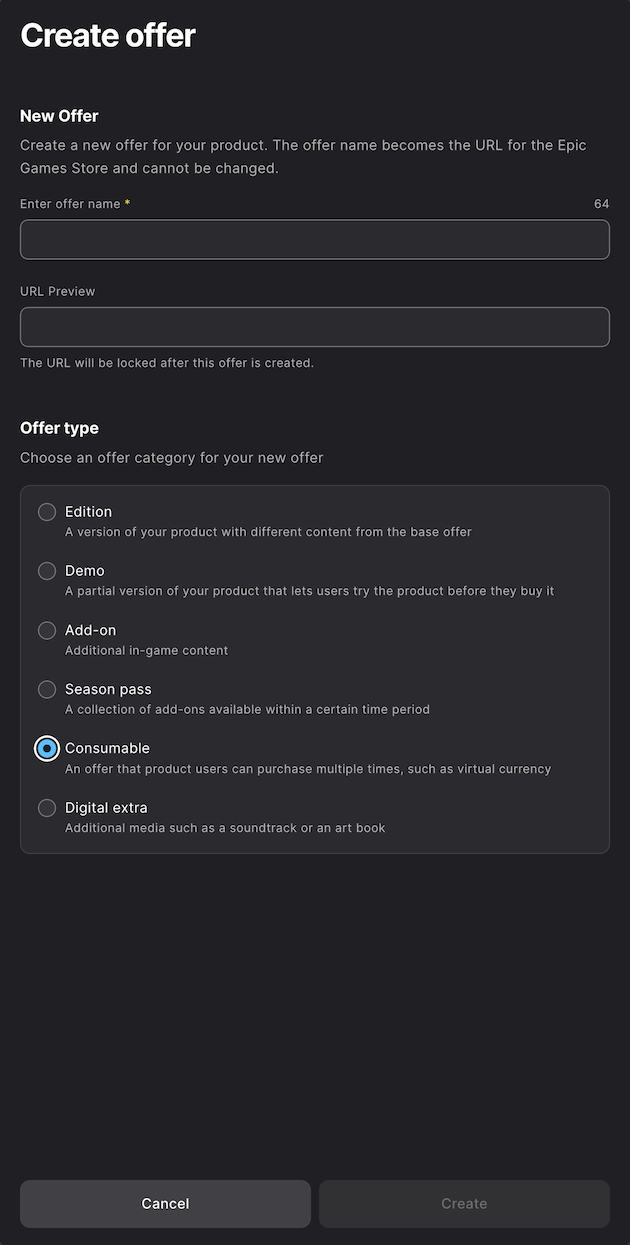
Task: Click the Enter offer name input field
Action: click(315, 239)
